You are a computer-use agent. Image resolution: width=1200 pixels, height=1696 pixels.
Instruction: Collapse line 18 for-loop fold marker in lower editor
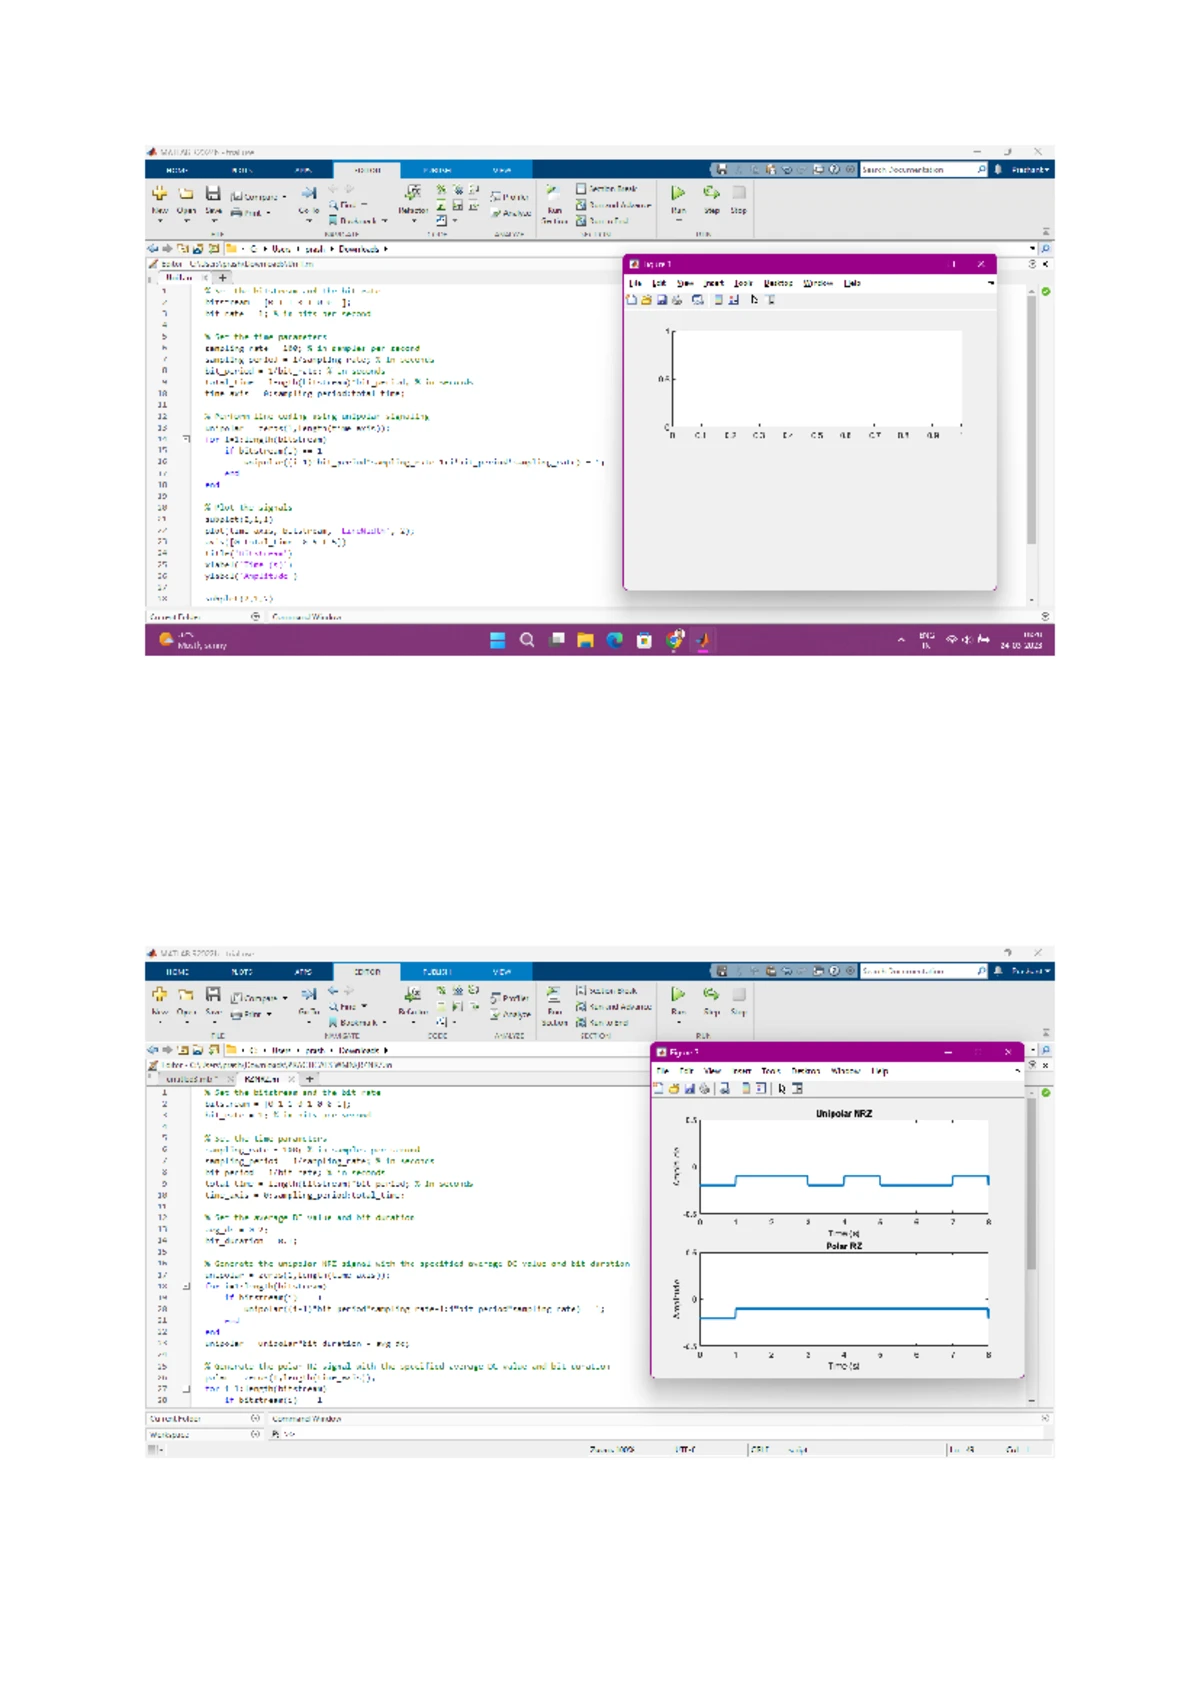point(186,1286)
